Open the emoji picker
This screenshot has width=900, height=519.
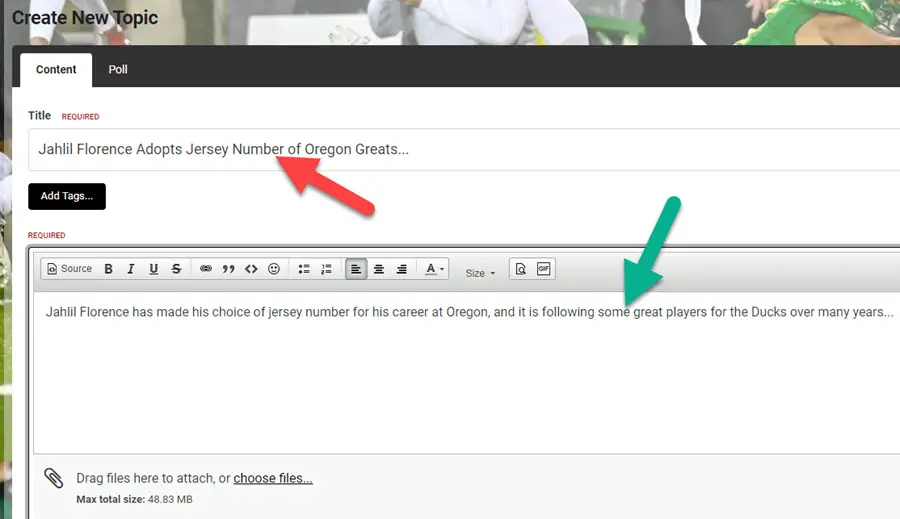click(274, 269)
